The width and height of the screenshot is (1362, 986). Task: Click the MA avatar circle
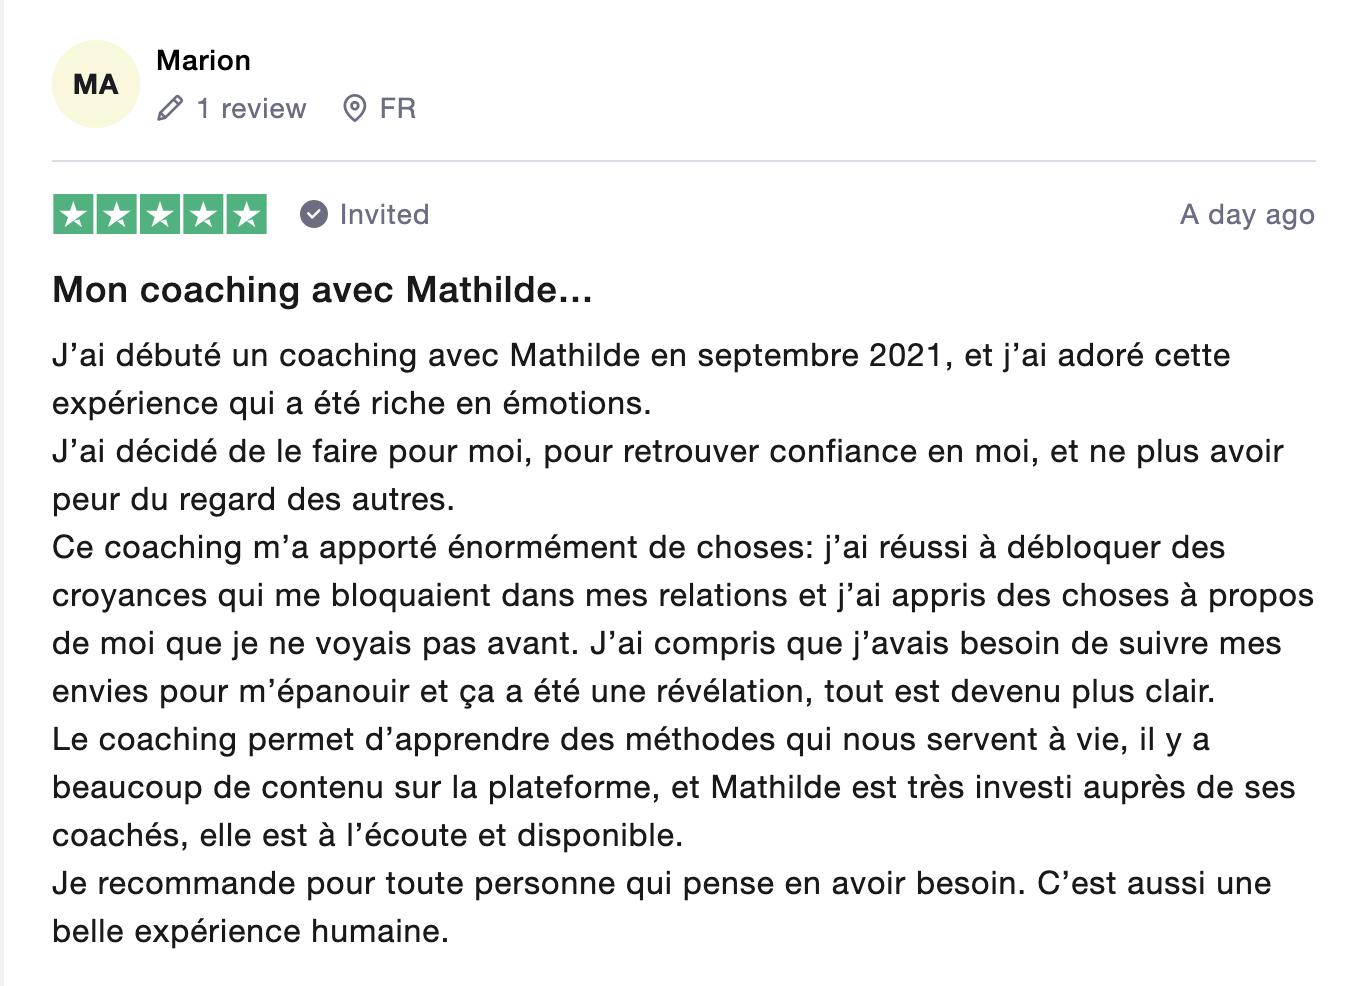coord(96,84)
